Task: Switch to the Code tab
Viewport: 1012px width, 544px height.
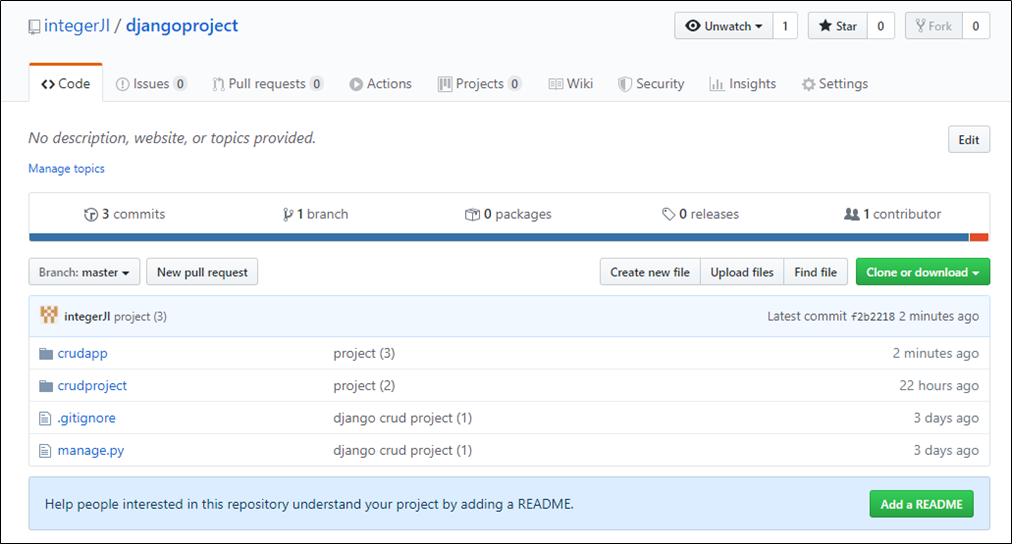Action: click(x=66, y=84)
